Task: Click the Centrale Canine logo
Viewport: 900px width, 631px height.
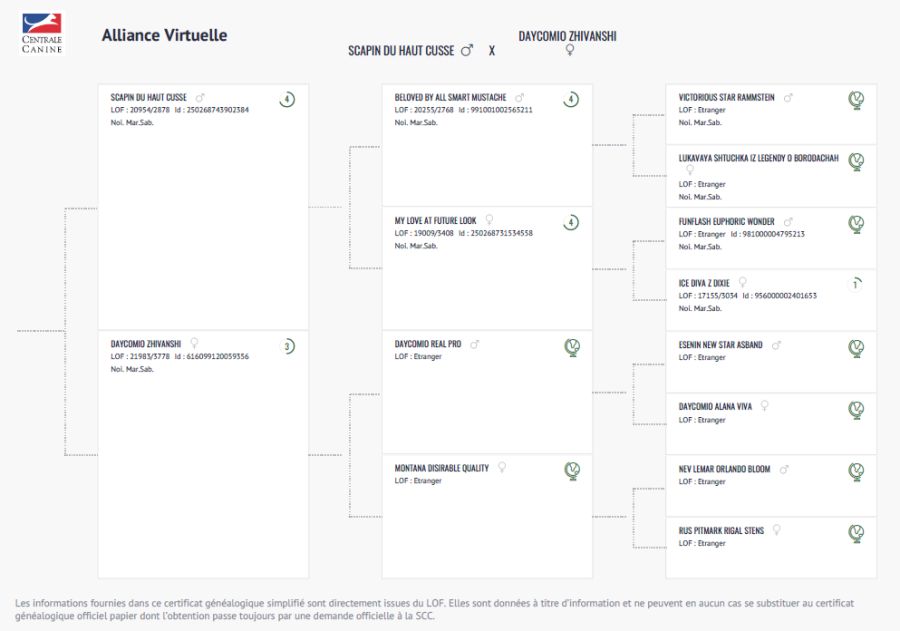Action: (42, 33)
